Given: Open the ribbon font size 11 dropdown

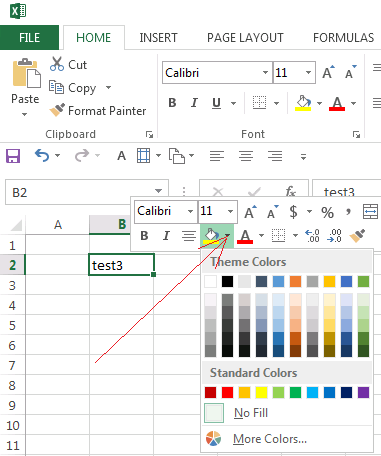Looking at the screenshot, I should (x=308, y=72).
